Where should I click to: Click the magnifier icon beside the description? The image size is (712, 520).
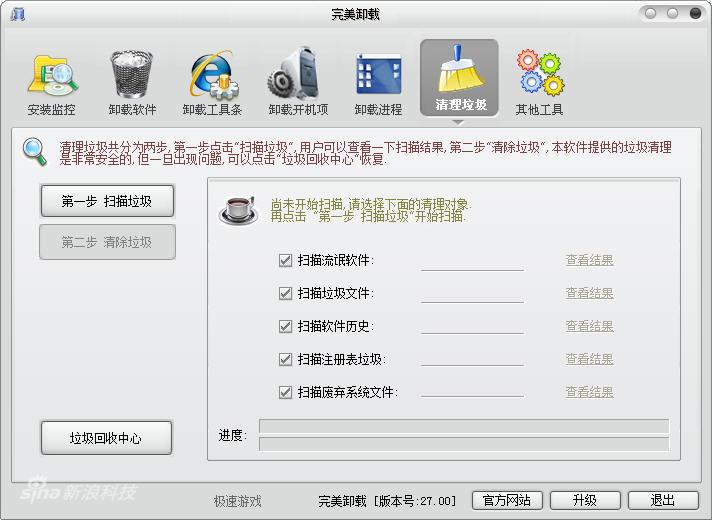pyautogui.click(x=35, y=152)
